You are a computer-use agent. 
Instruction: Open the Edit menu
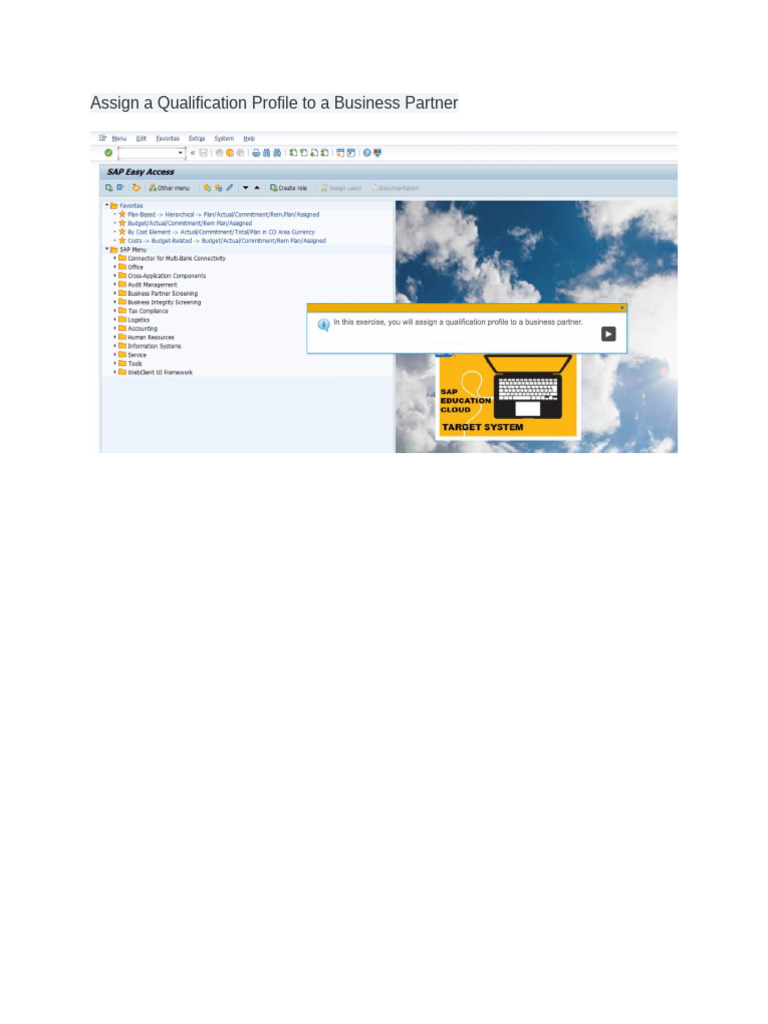[141, 138]
